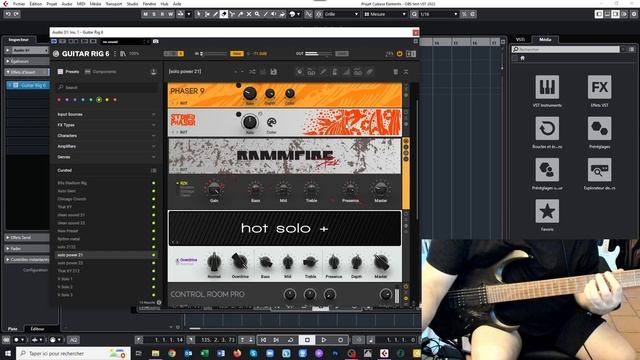This screenshot has width=640, height=360.
Task: Open Windows Start menu
Action: point(7,353)
